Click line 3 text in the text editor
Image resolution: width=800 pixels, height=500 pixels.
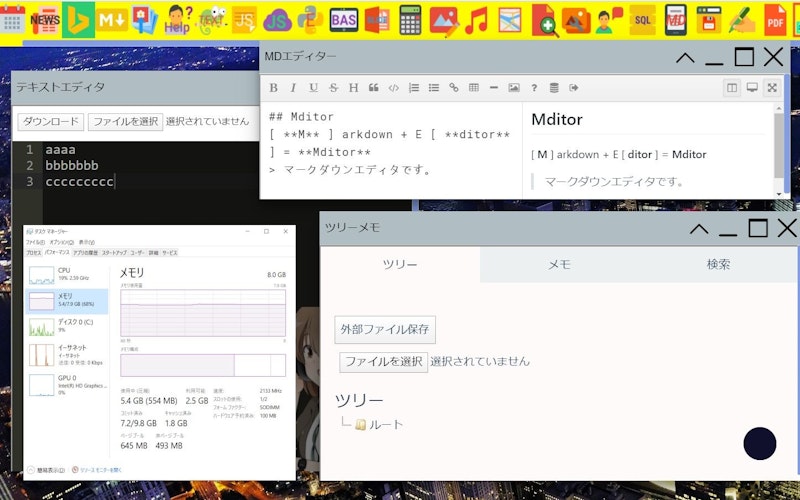tap(80, 181)
